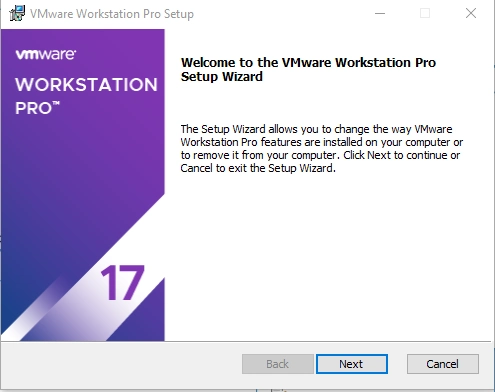Viewport: 495px width, 392px height.
Task: Click the installer icon in the title bar
Action: tap(17, 14)
